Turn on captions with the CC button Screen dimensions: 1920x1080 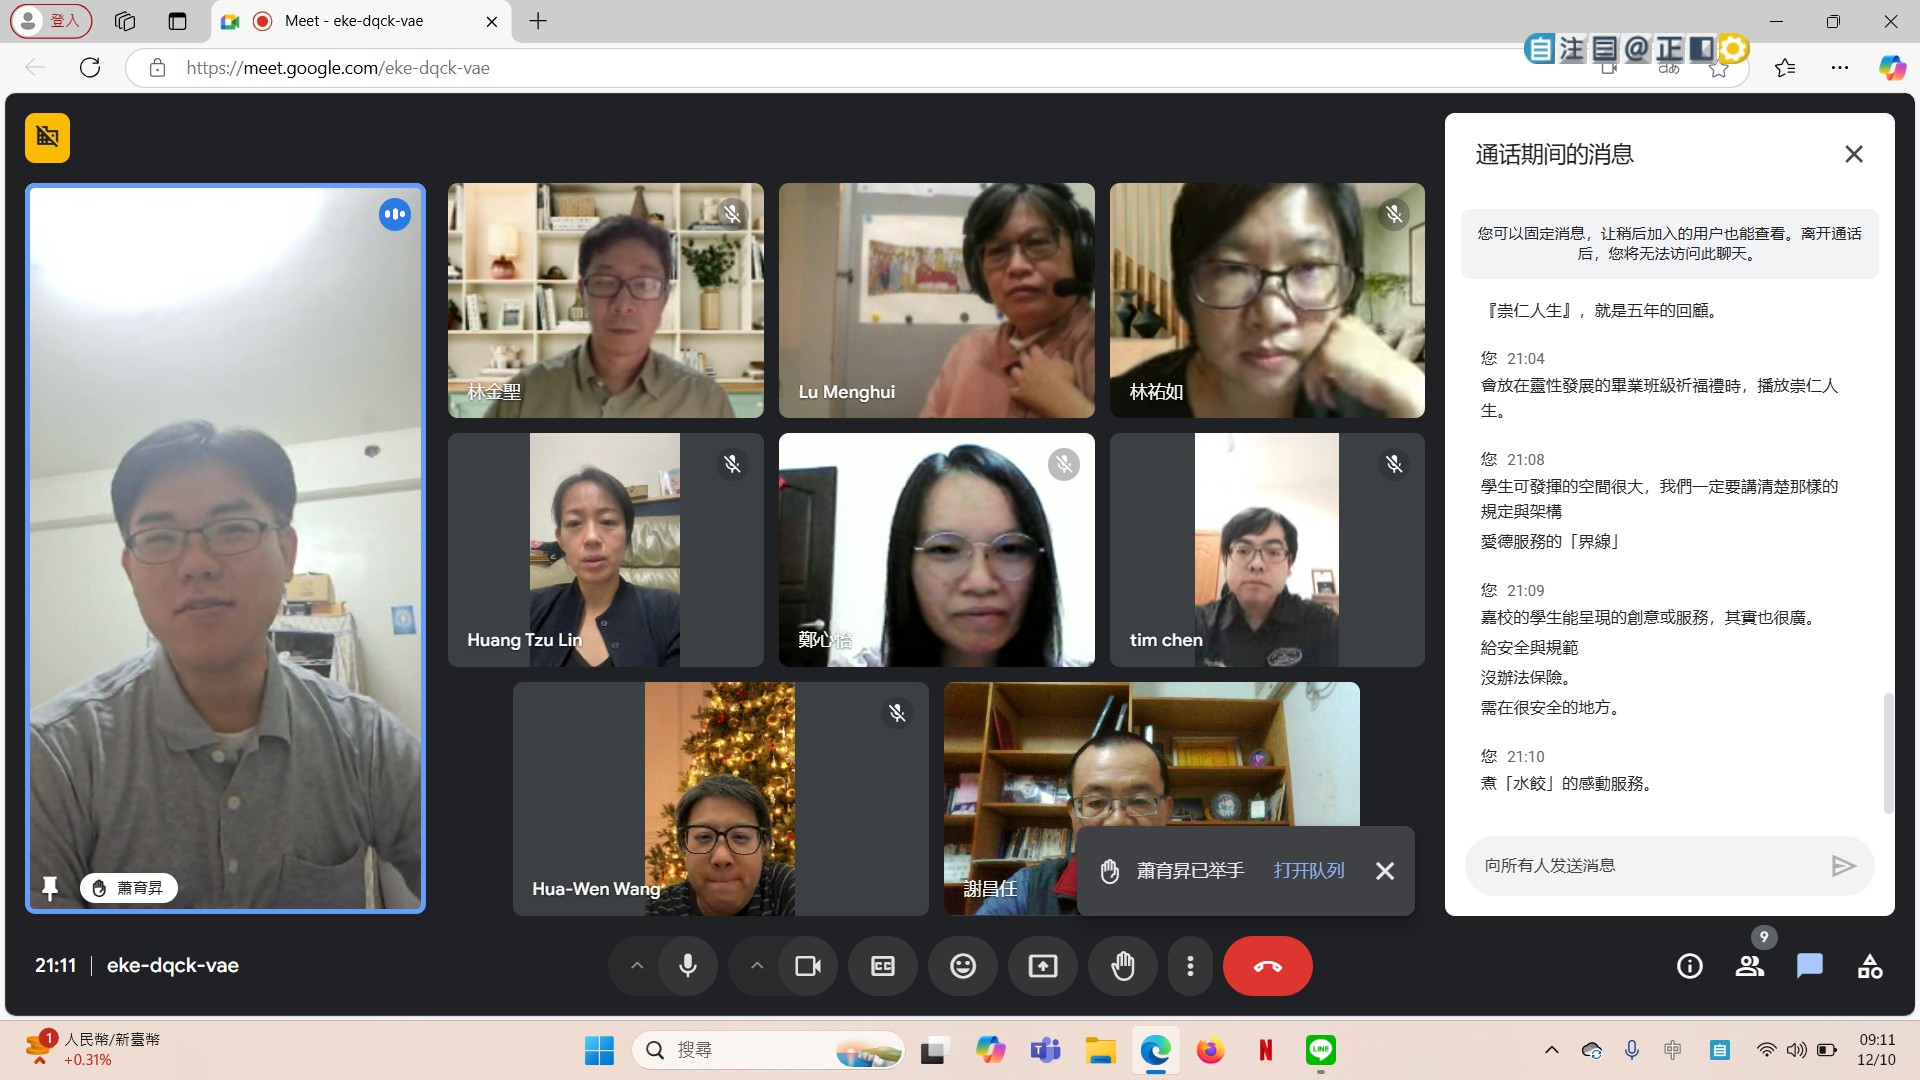[x=883, y=966]
